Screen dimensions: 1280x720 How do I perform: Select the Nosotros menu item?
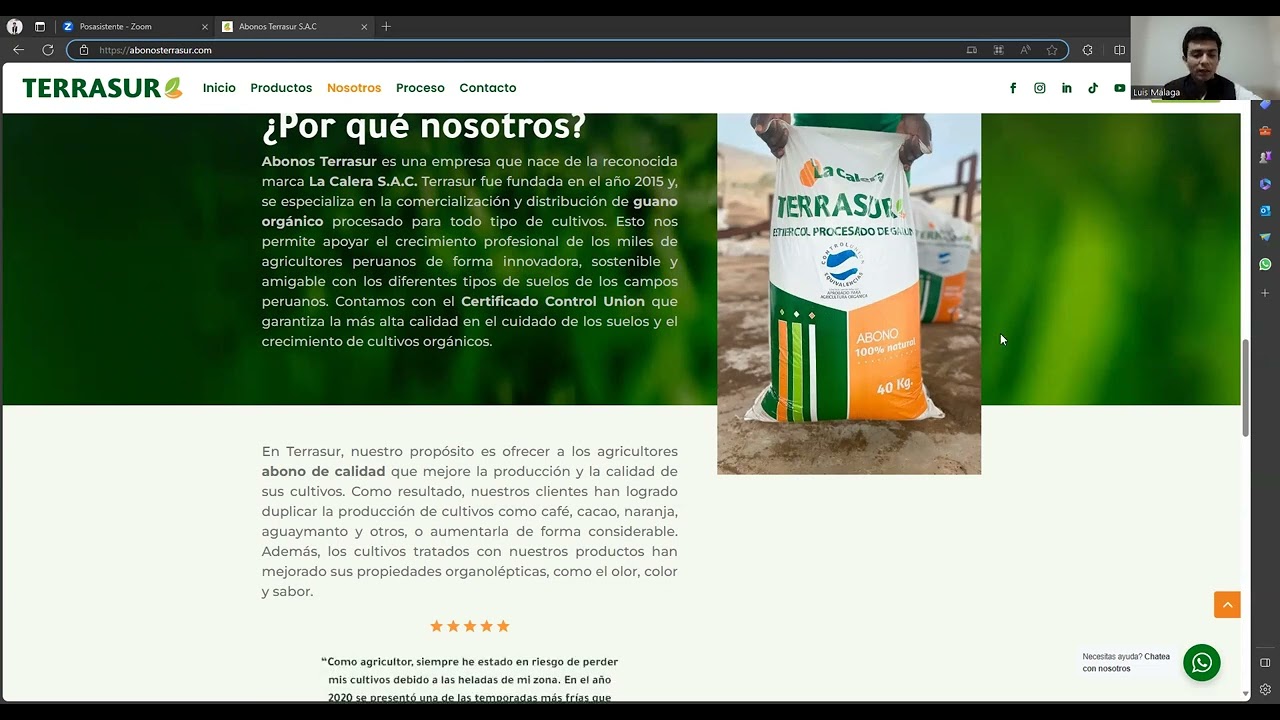point(354,88)
